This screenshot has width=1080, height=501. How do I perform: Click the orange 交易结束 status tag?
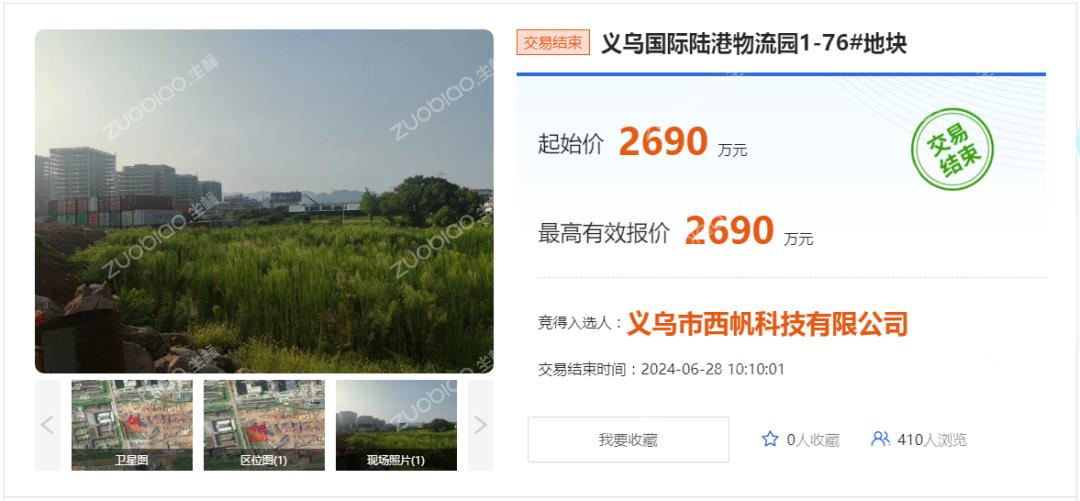(553, 43)
